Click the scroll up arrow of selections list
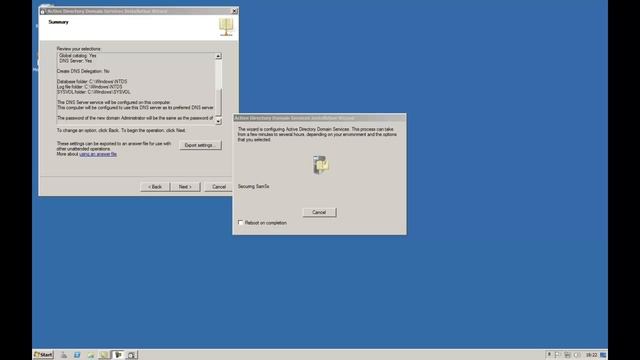Screen dimensions: 640x360 click(218, 56)
